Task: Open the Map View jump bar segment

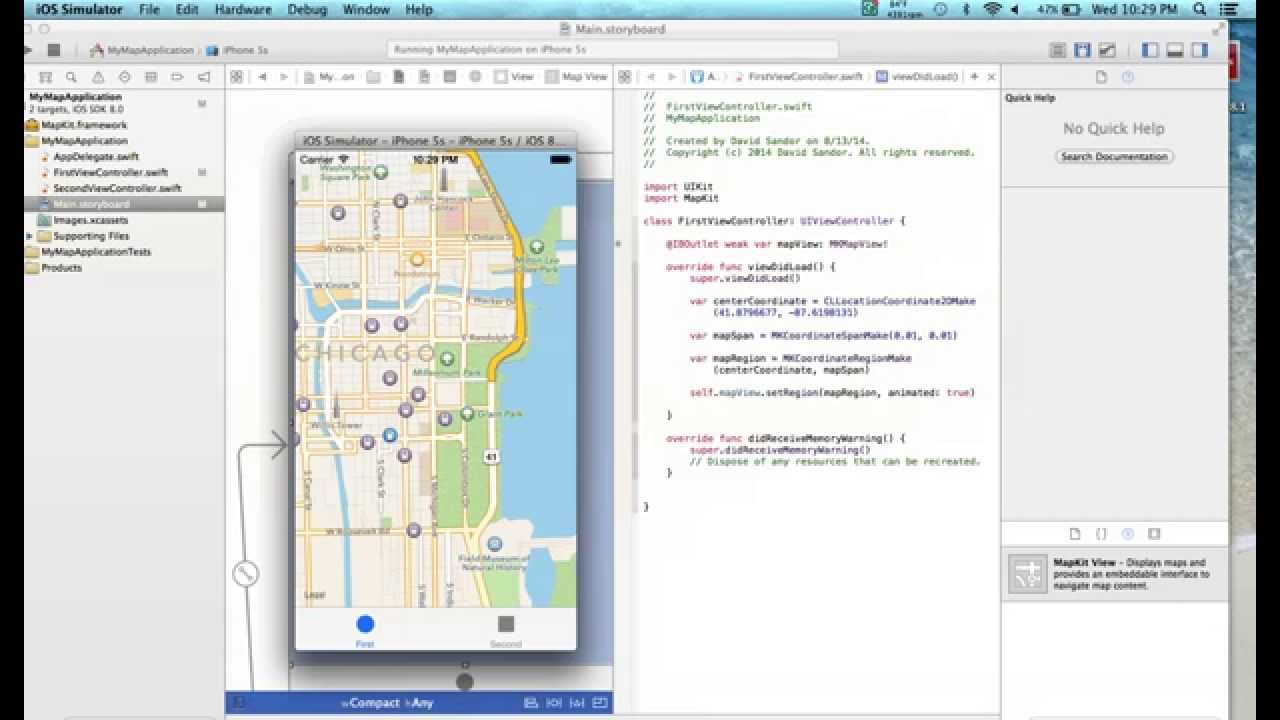Action: (x=577, y=77)
